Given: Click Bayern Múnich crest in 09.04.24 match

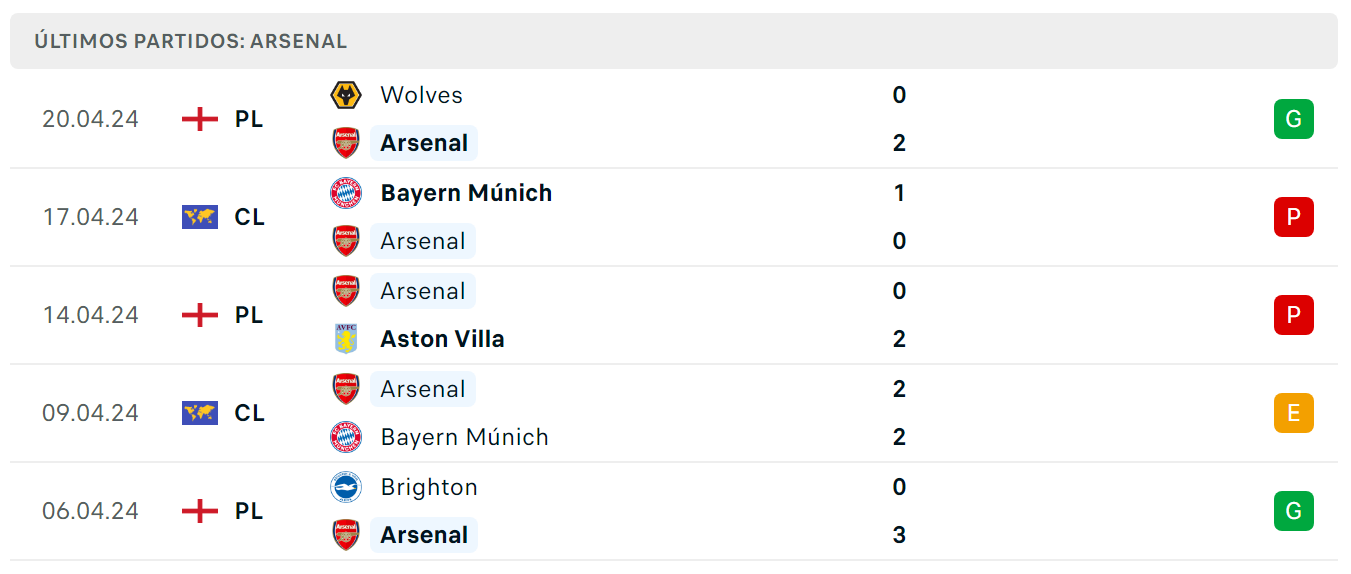Looking at the screenshot, I should click(346, 437).
